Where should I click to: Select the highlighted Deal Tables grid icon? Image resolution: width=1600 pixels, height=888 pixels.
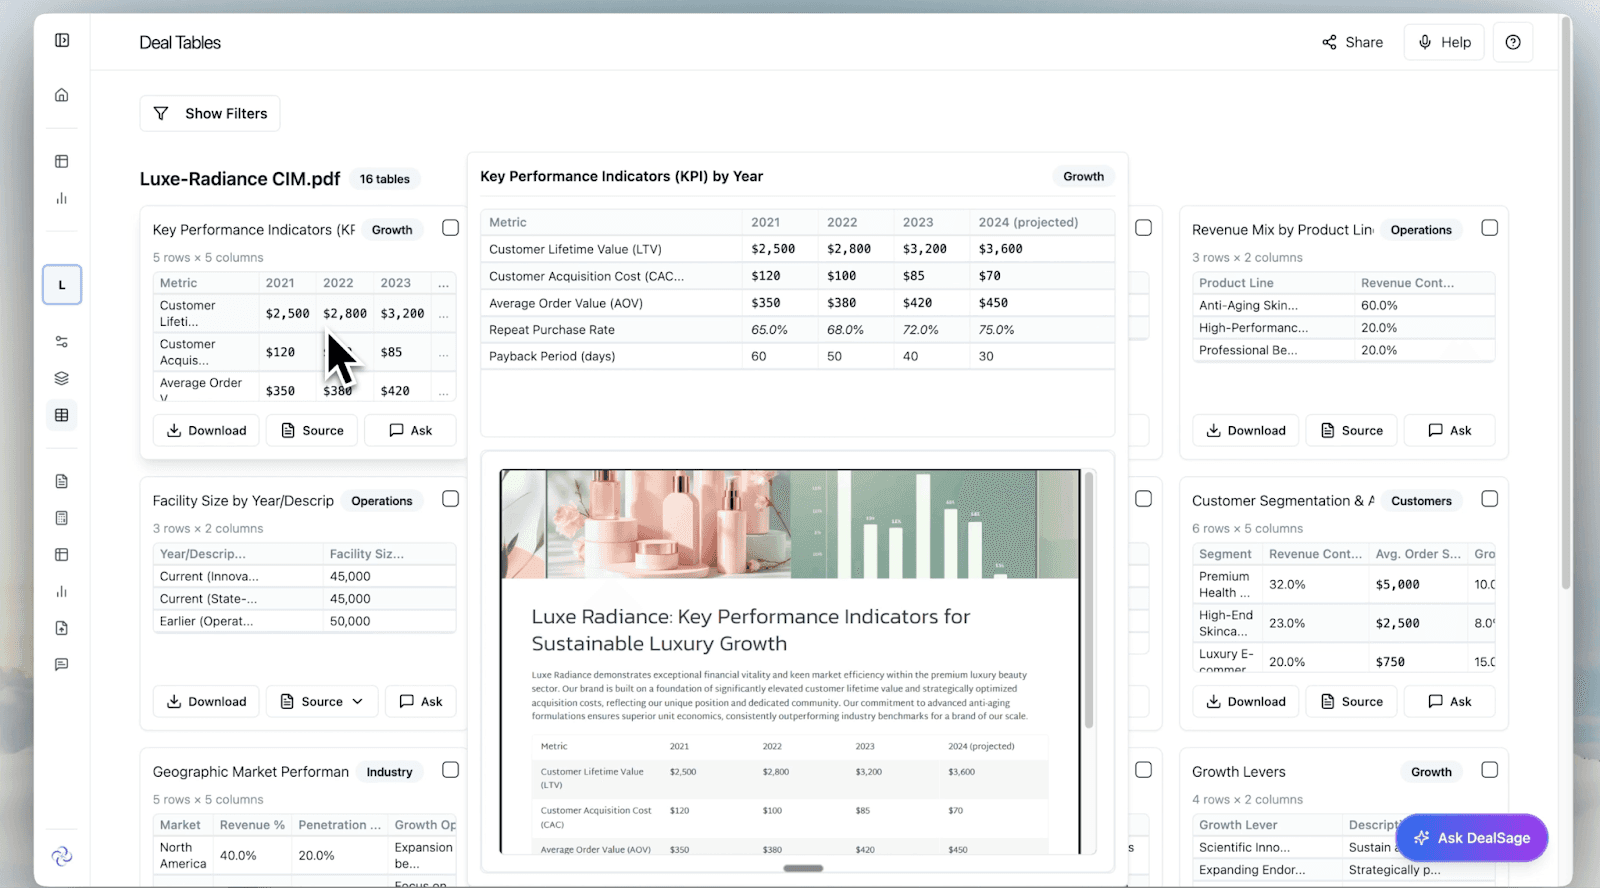[x=62, y=415]
